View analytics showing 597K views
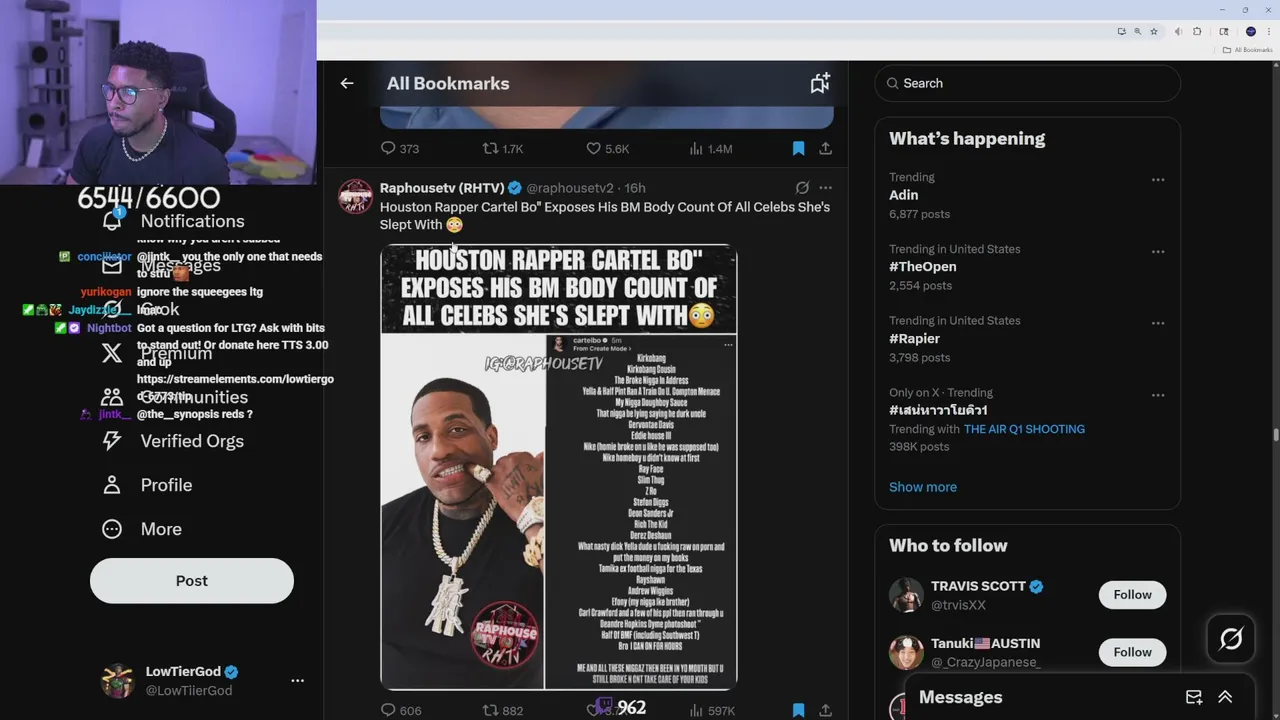Screen dimensions: 1280x720 click(712, 710)
